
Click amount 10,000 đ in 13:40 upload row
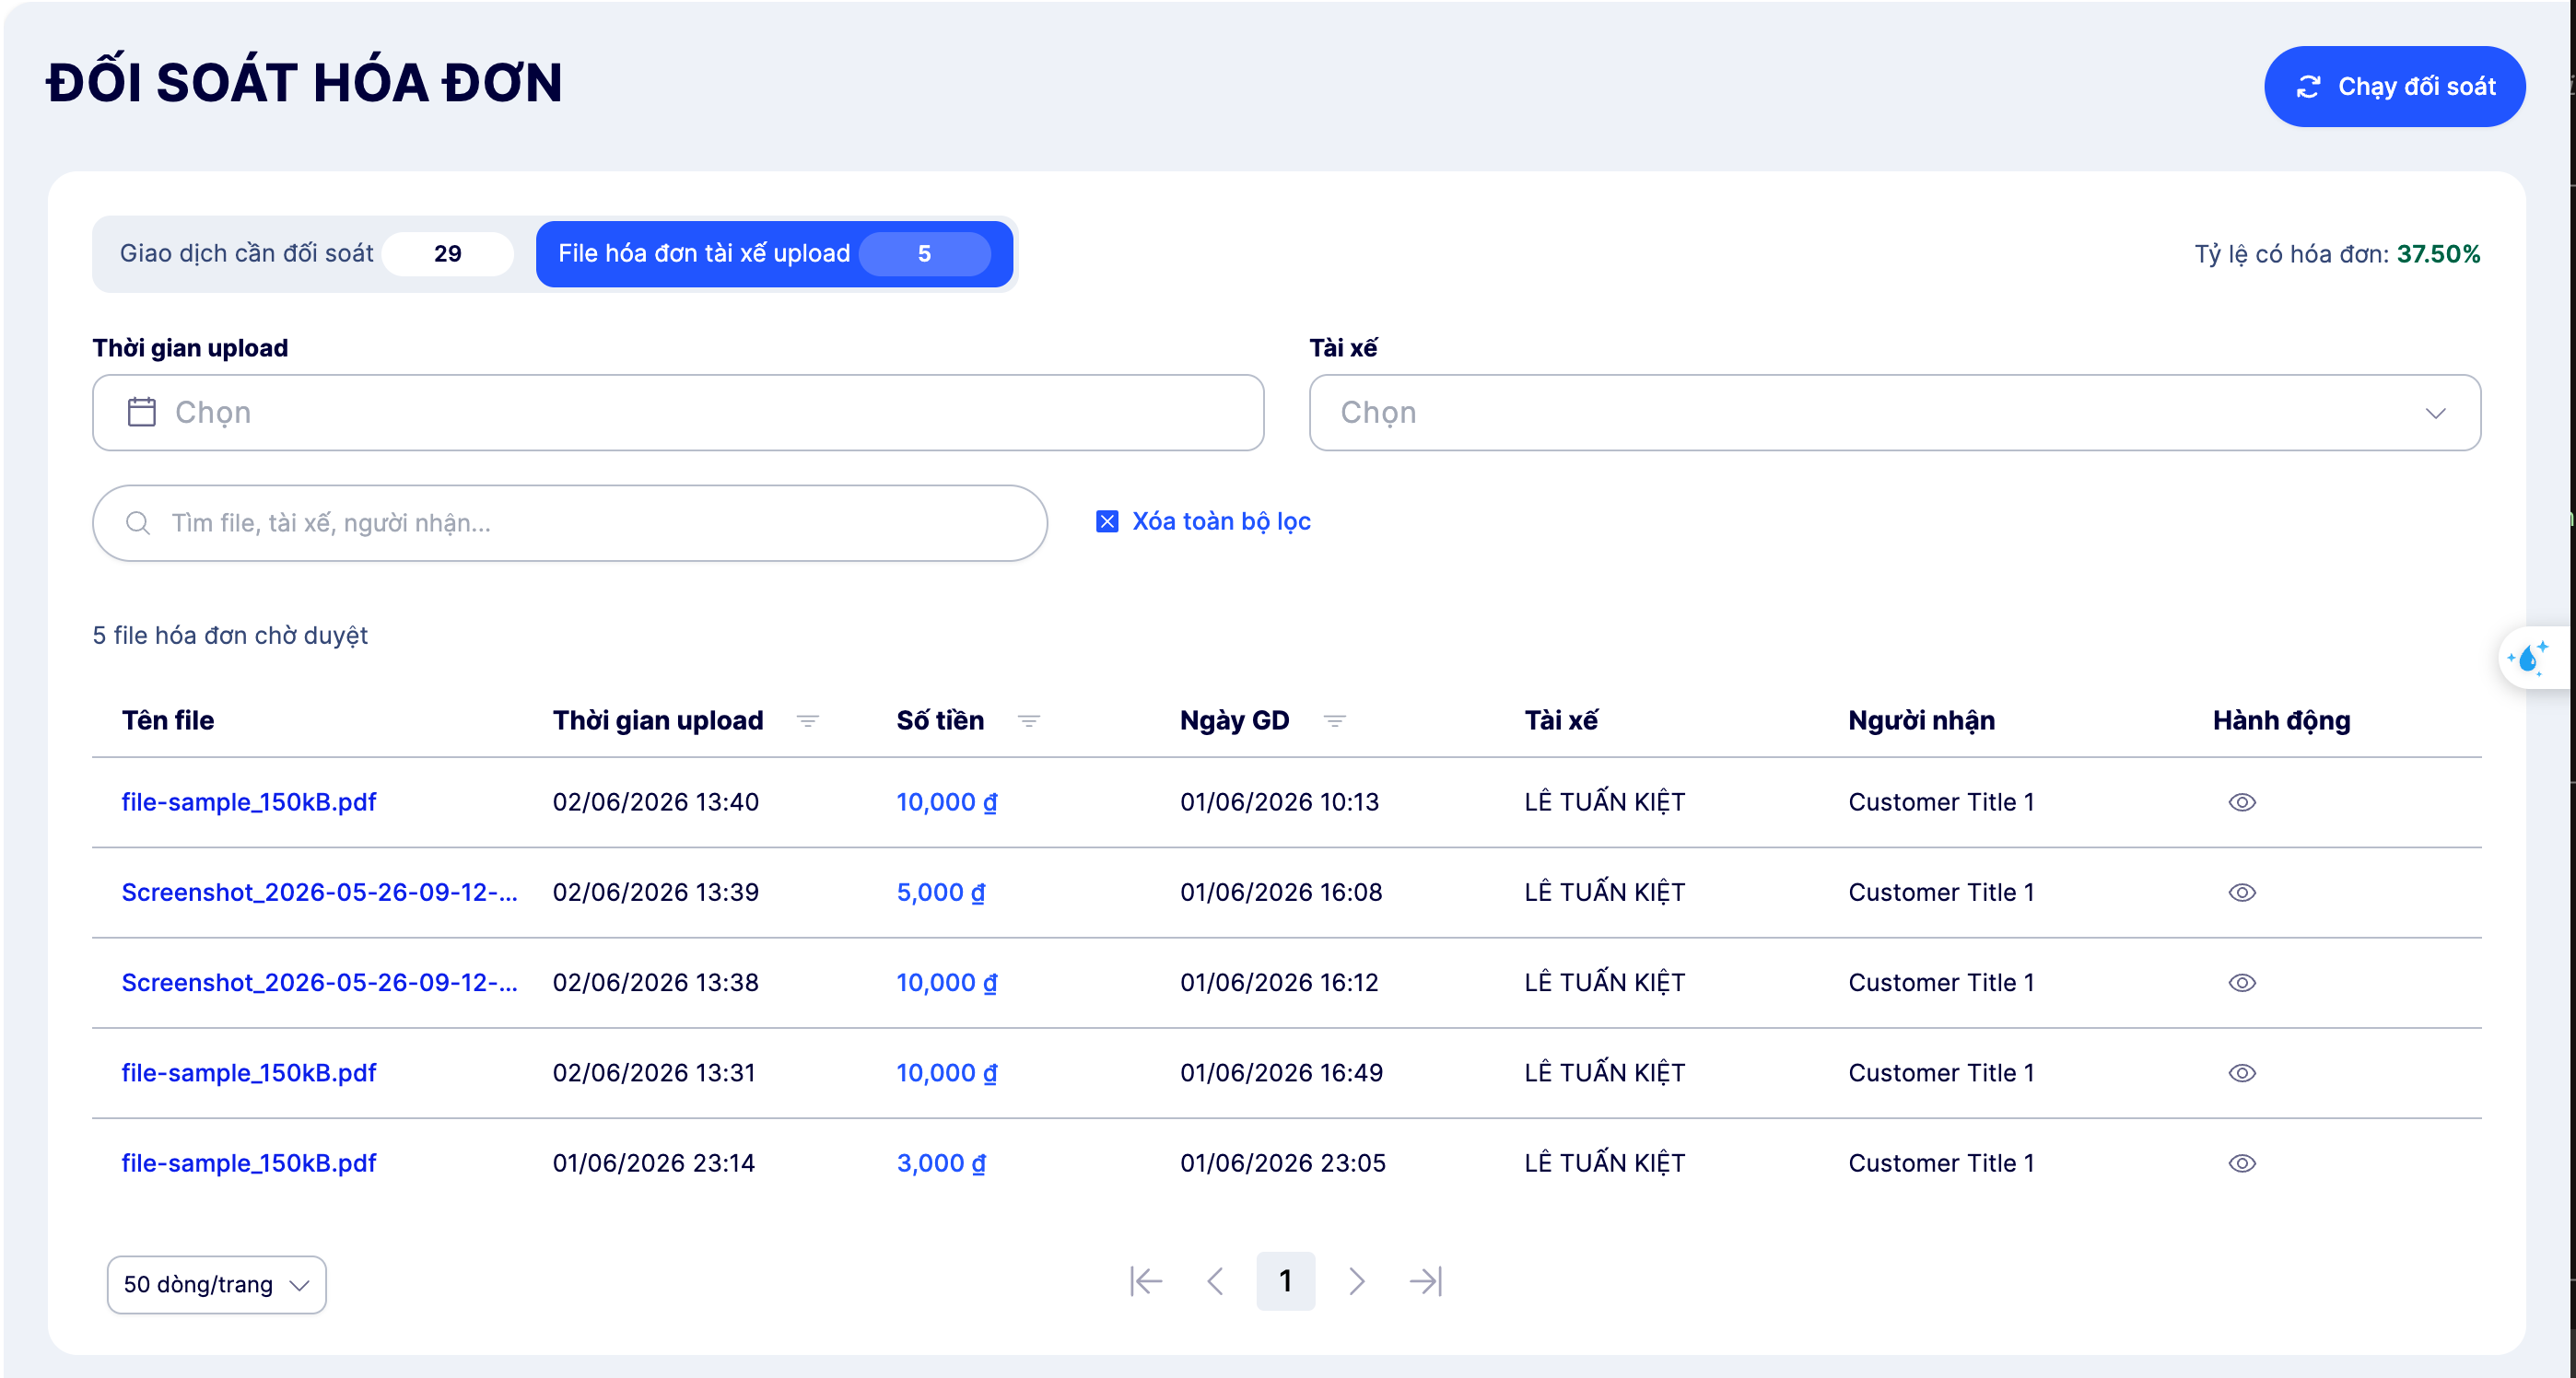[x=946, y=802]
